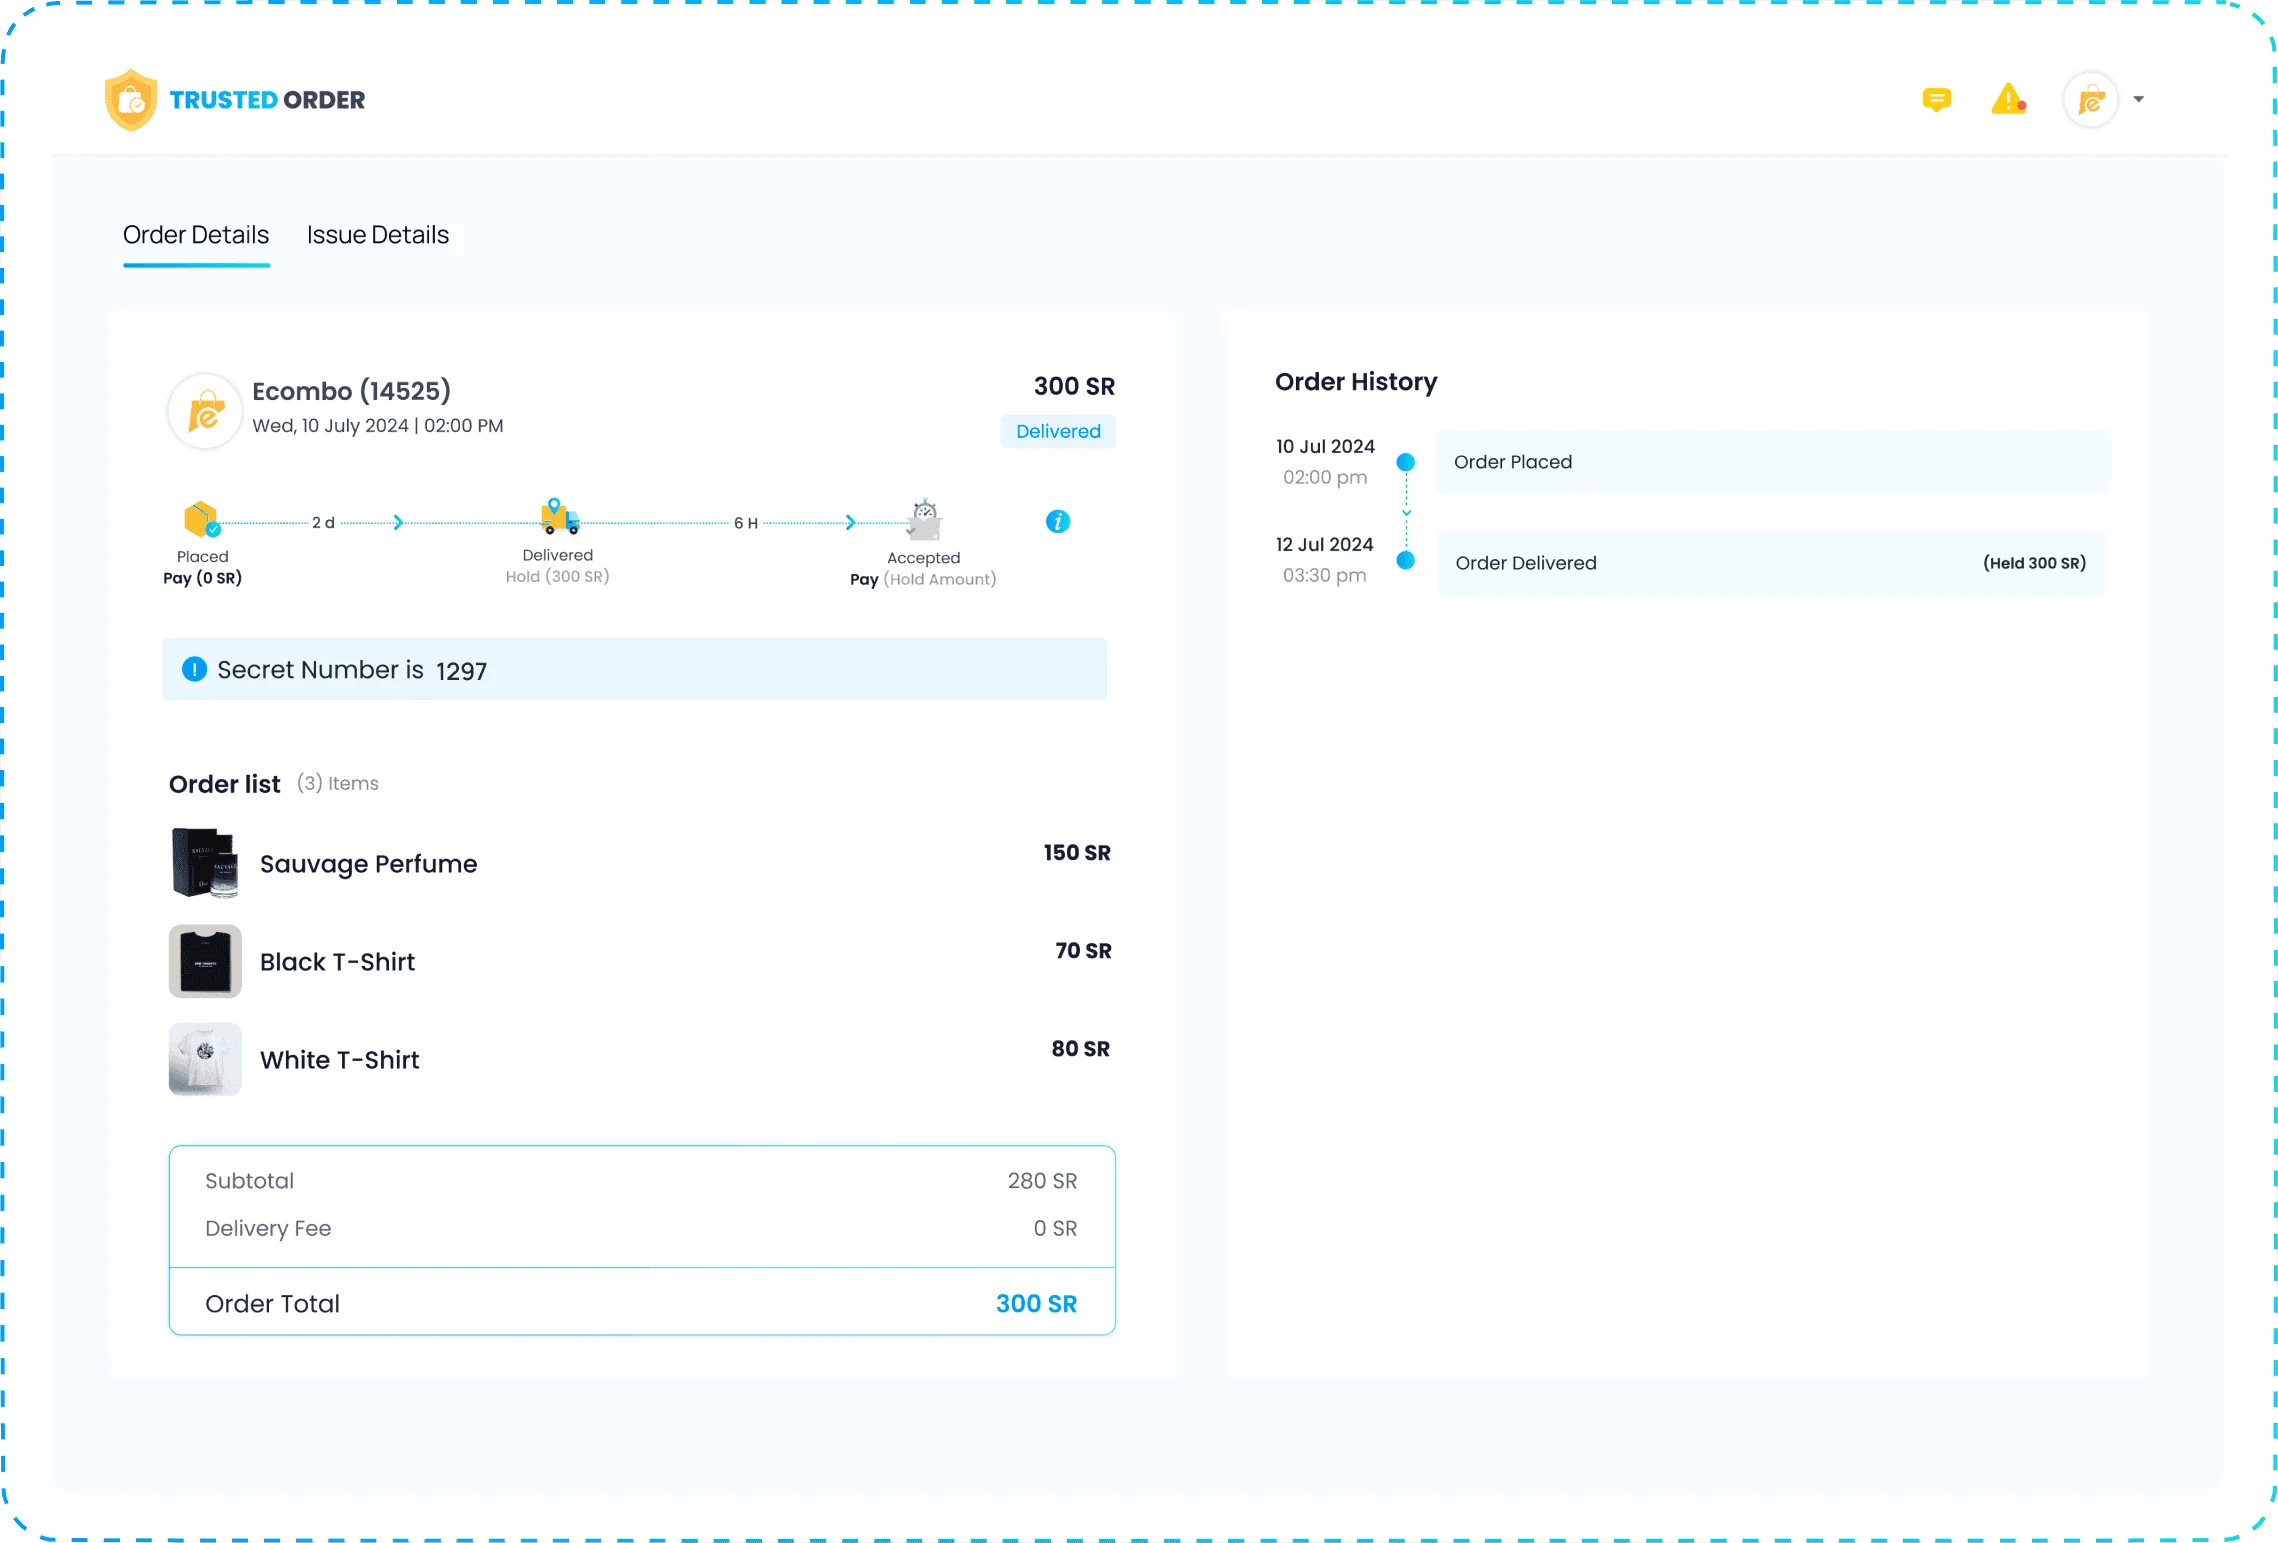Select the Black T-Shirt item name
Screen dimensions: 2278x1543
[x=337, y=962]
